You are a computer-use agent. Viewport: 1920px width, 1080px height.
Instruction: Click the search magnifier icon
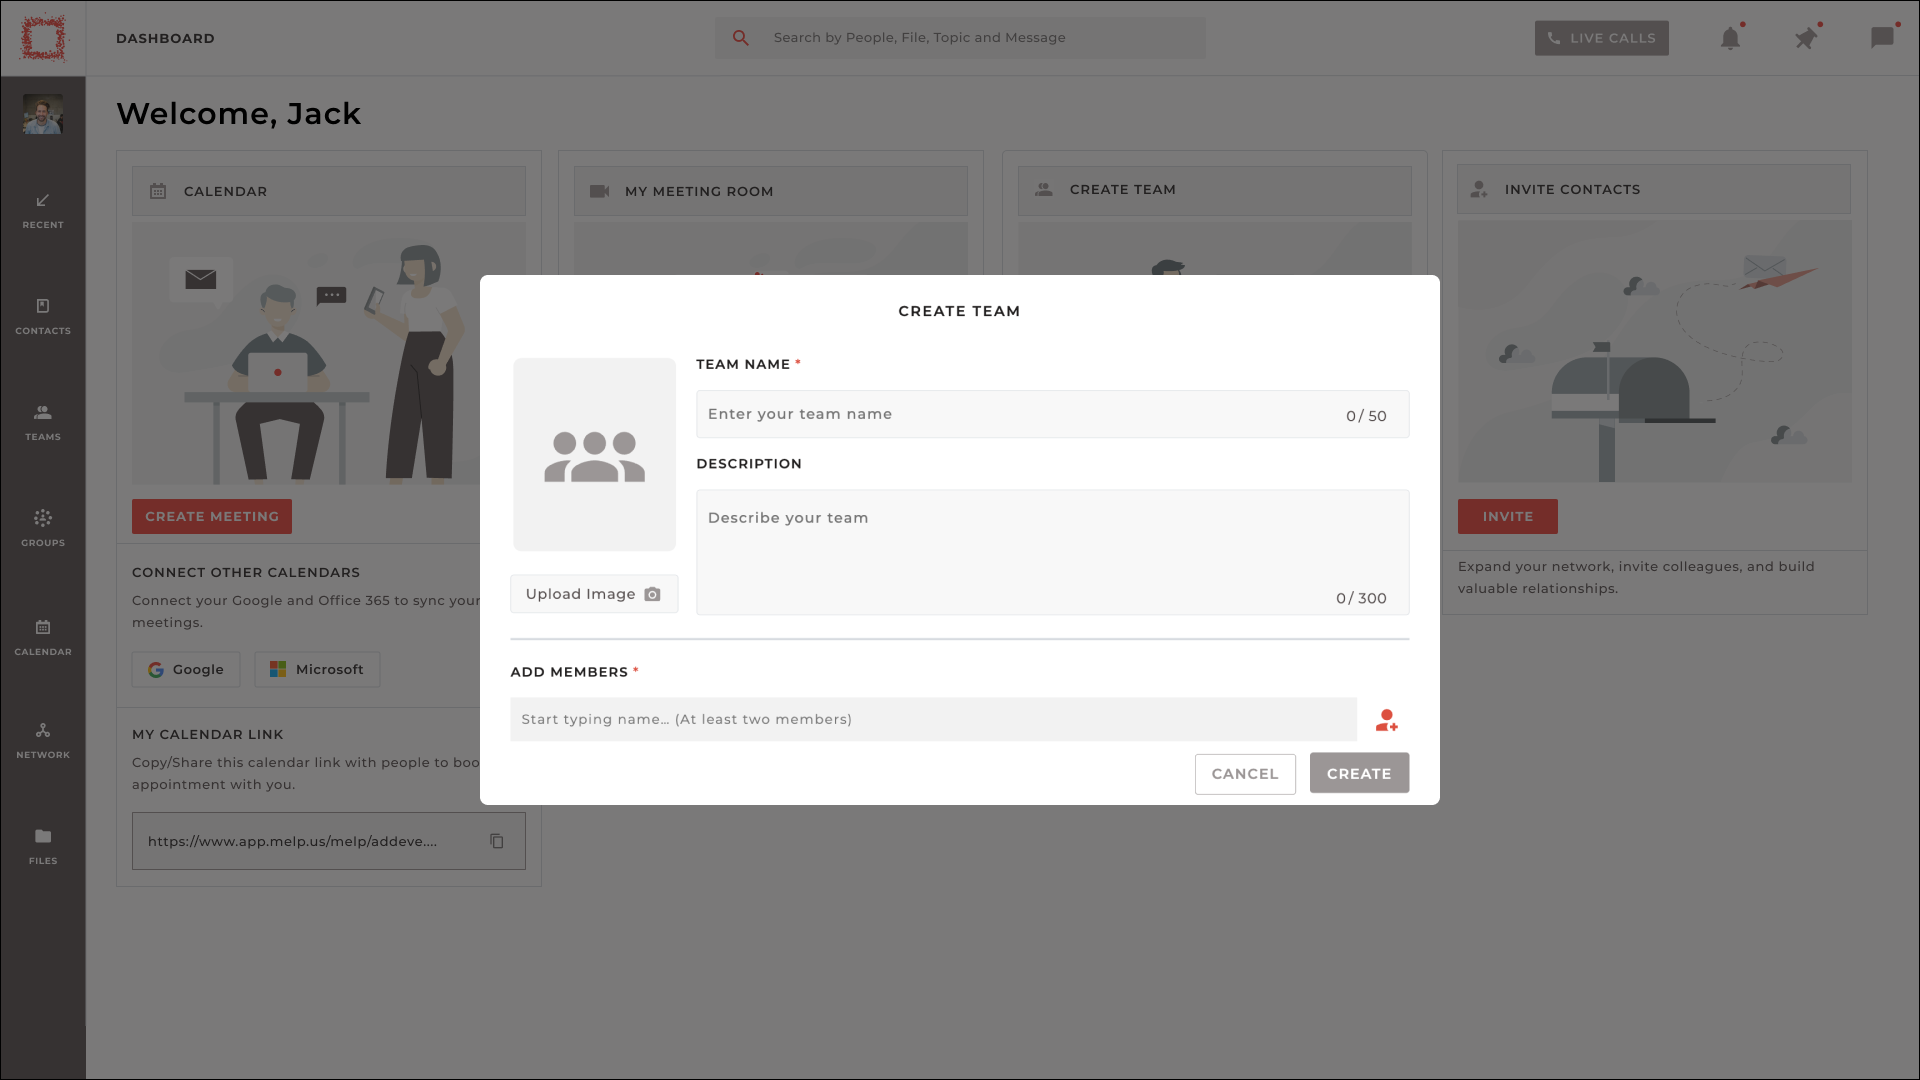pos(741,38)
